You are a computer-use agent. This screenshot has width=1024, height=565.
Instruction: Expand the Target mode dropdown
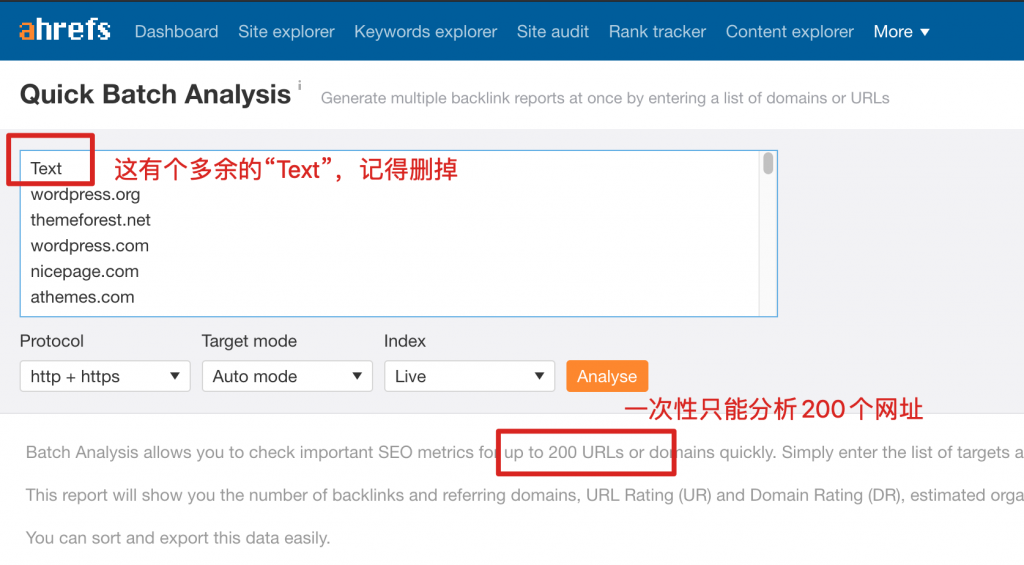click(286, 376)
